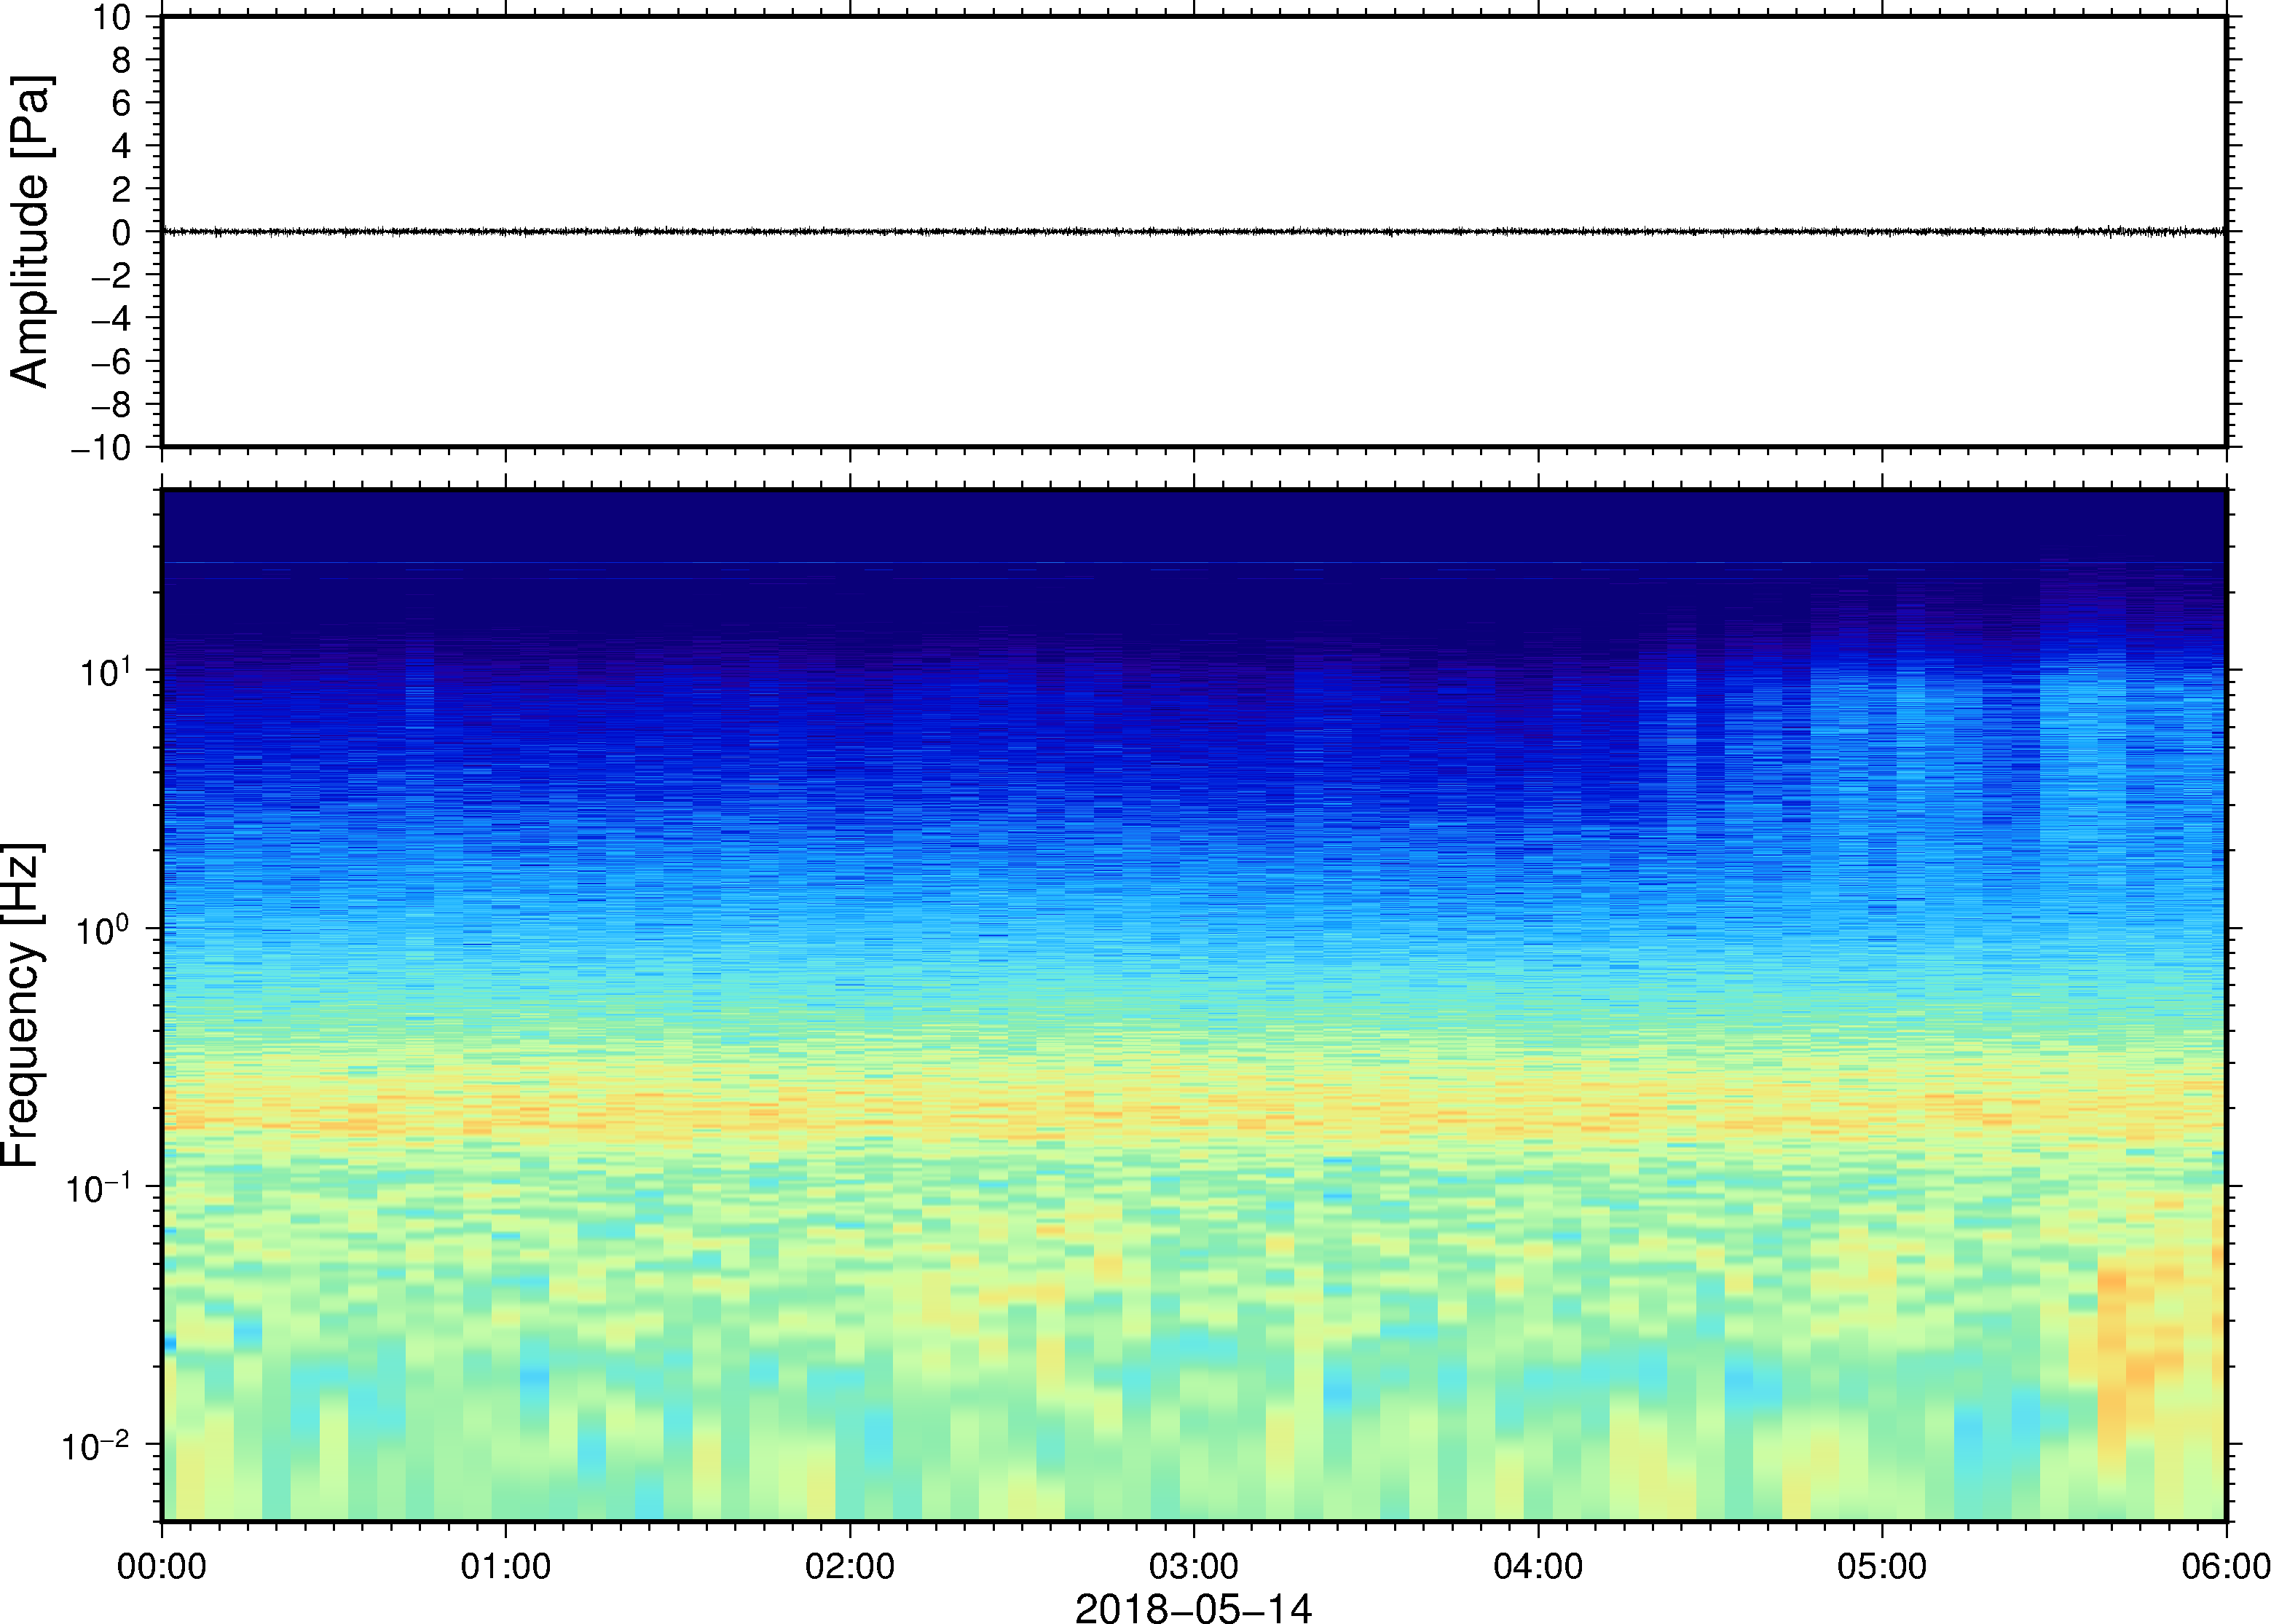Click the 'Frequency [Hz]' axis label
Screen dimensions: 2271x1624
tap(22, 1005)
